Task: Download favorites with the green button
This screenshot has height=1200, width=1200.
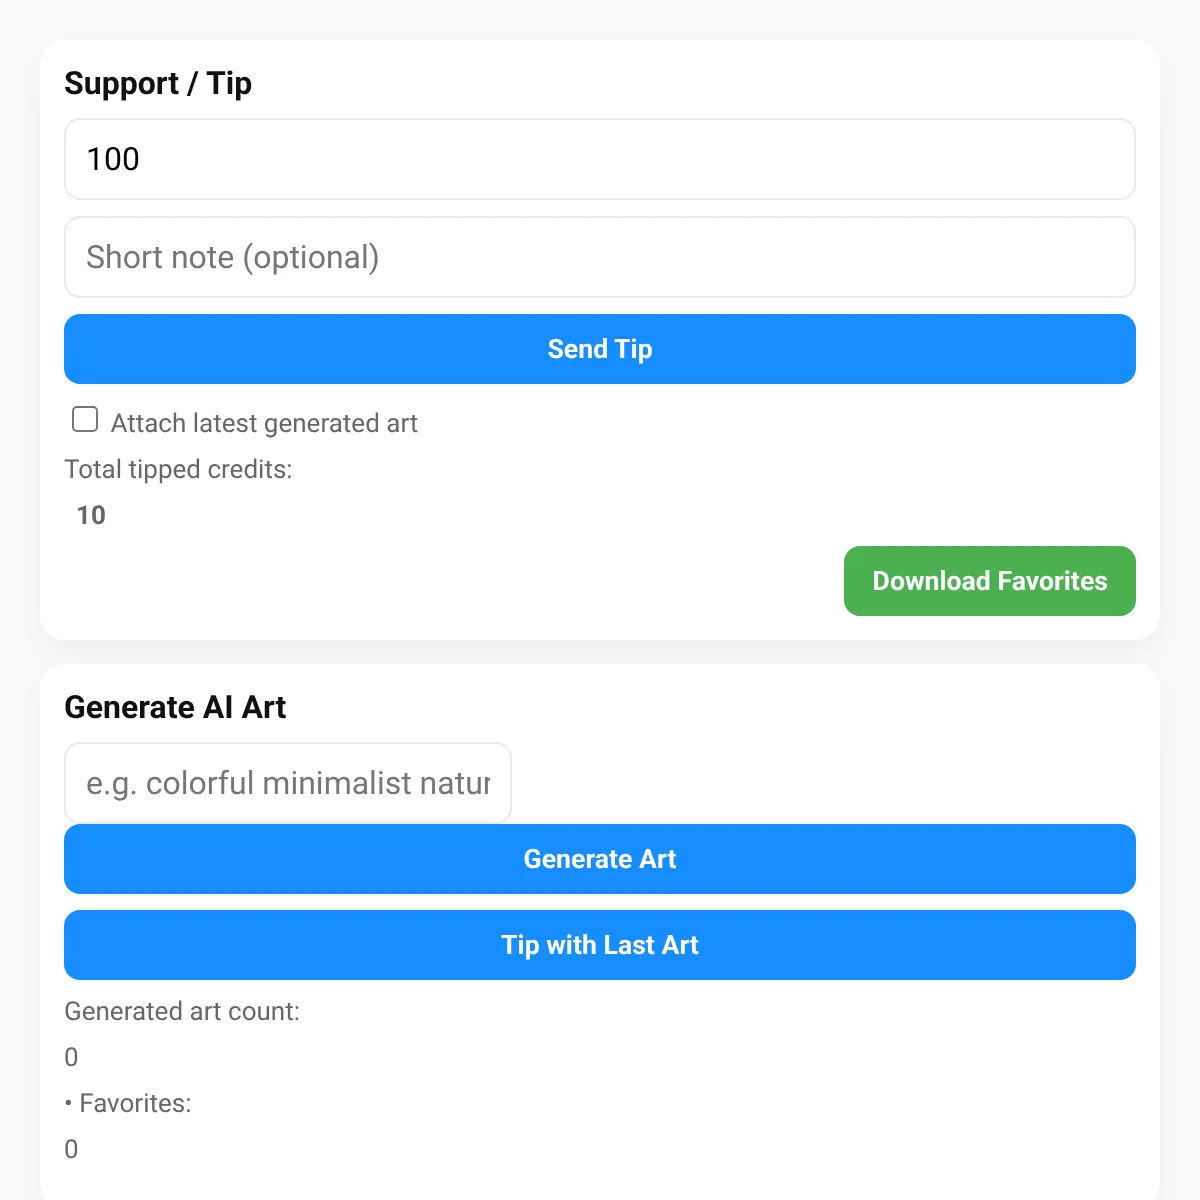Action: tap(990, 581)
